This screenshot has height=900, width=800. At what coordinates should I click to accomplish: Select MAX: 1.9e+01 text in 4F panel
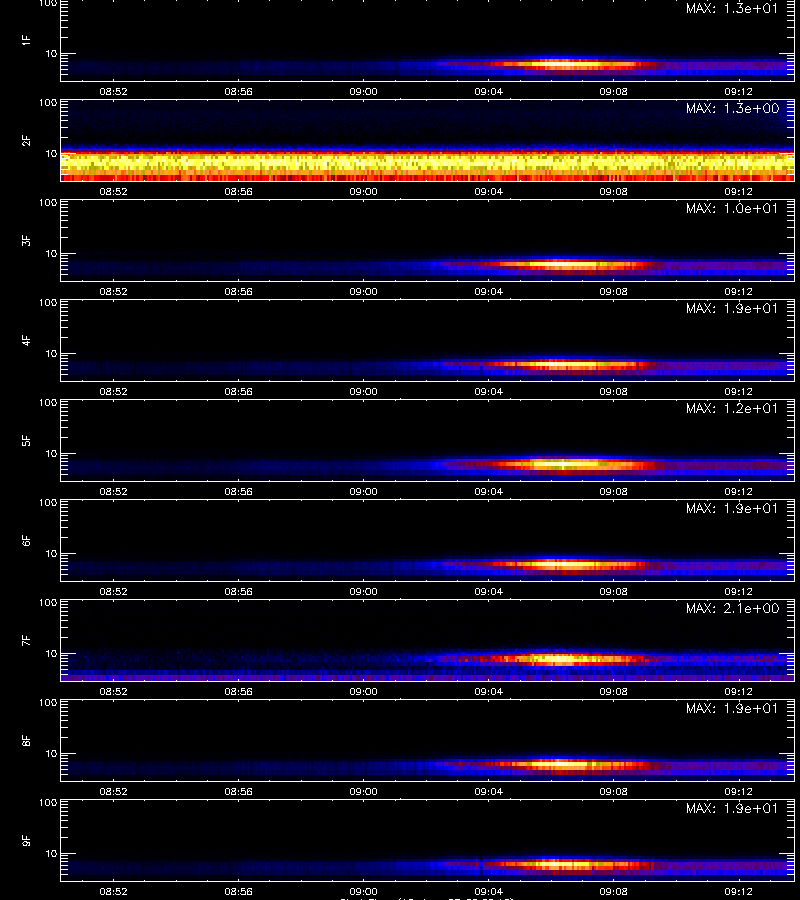(732, 308)
